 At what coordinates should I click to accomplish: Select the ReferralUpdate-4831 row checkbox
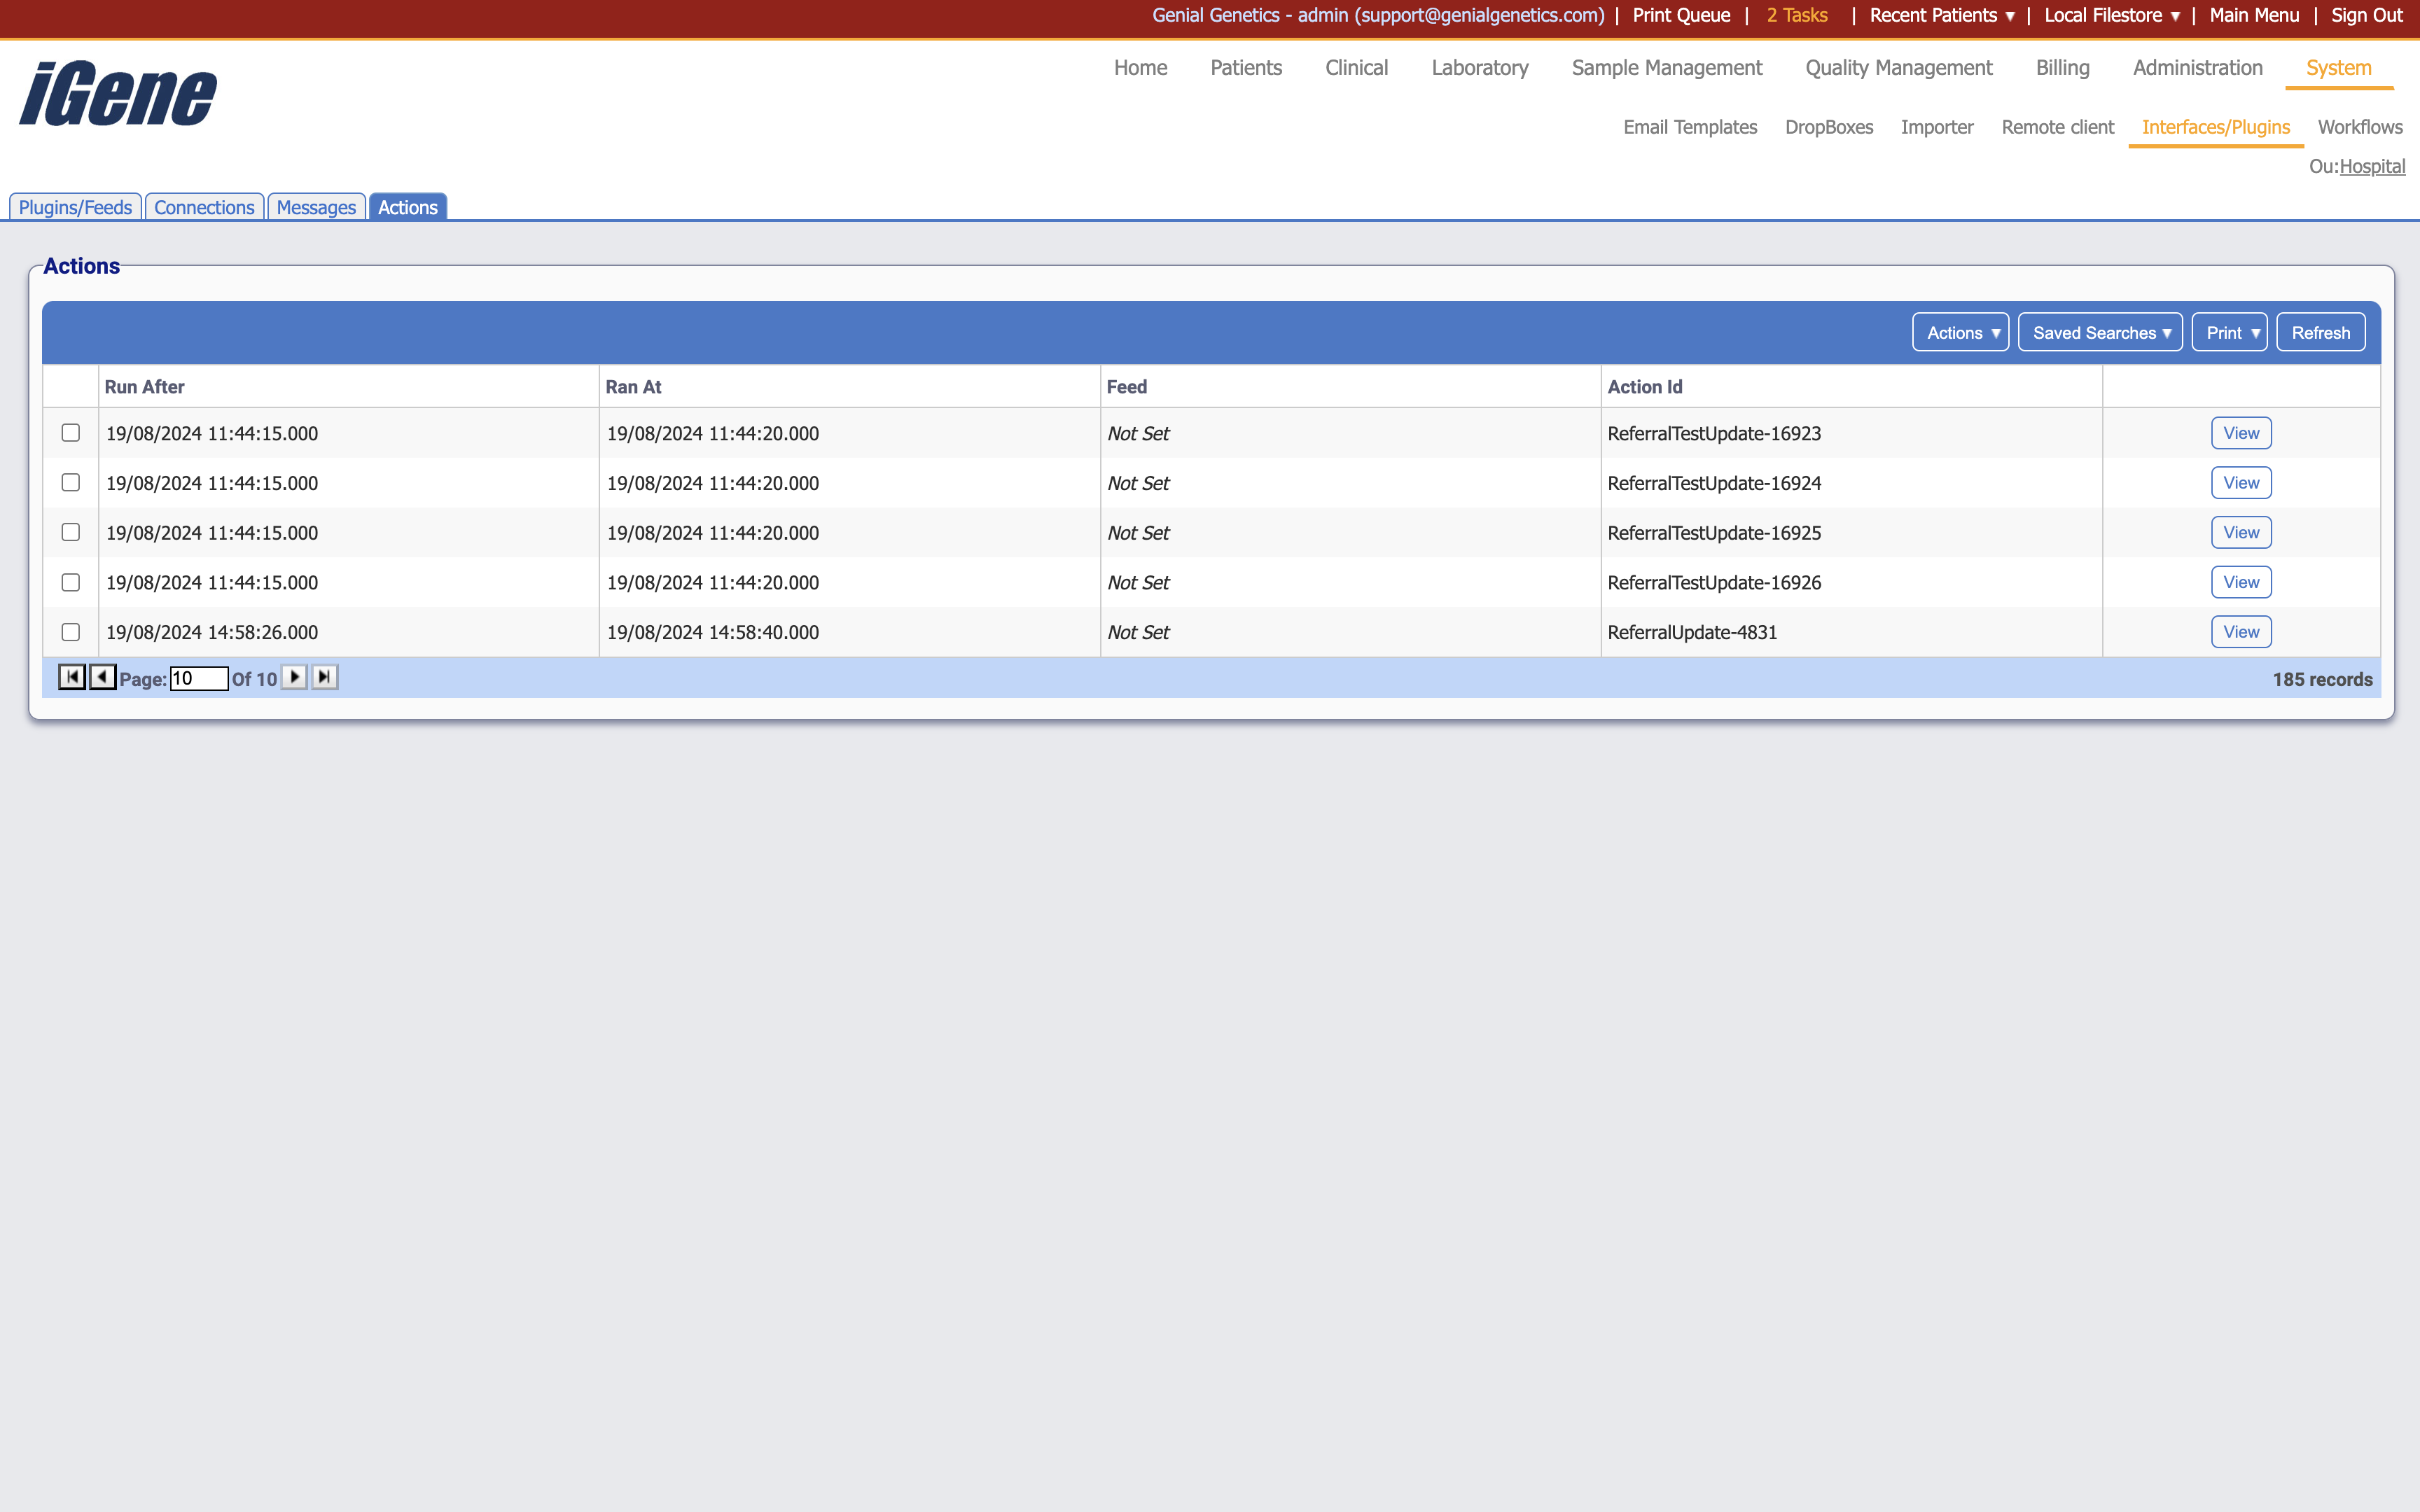(70, 631)
